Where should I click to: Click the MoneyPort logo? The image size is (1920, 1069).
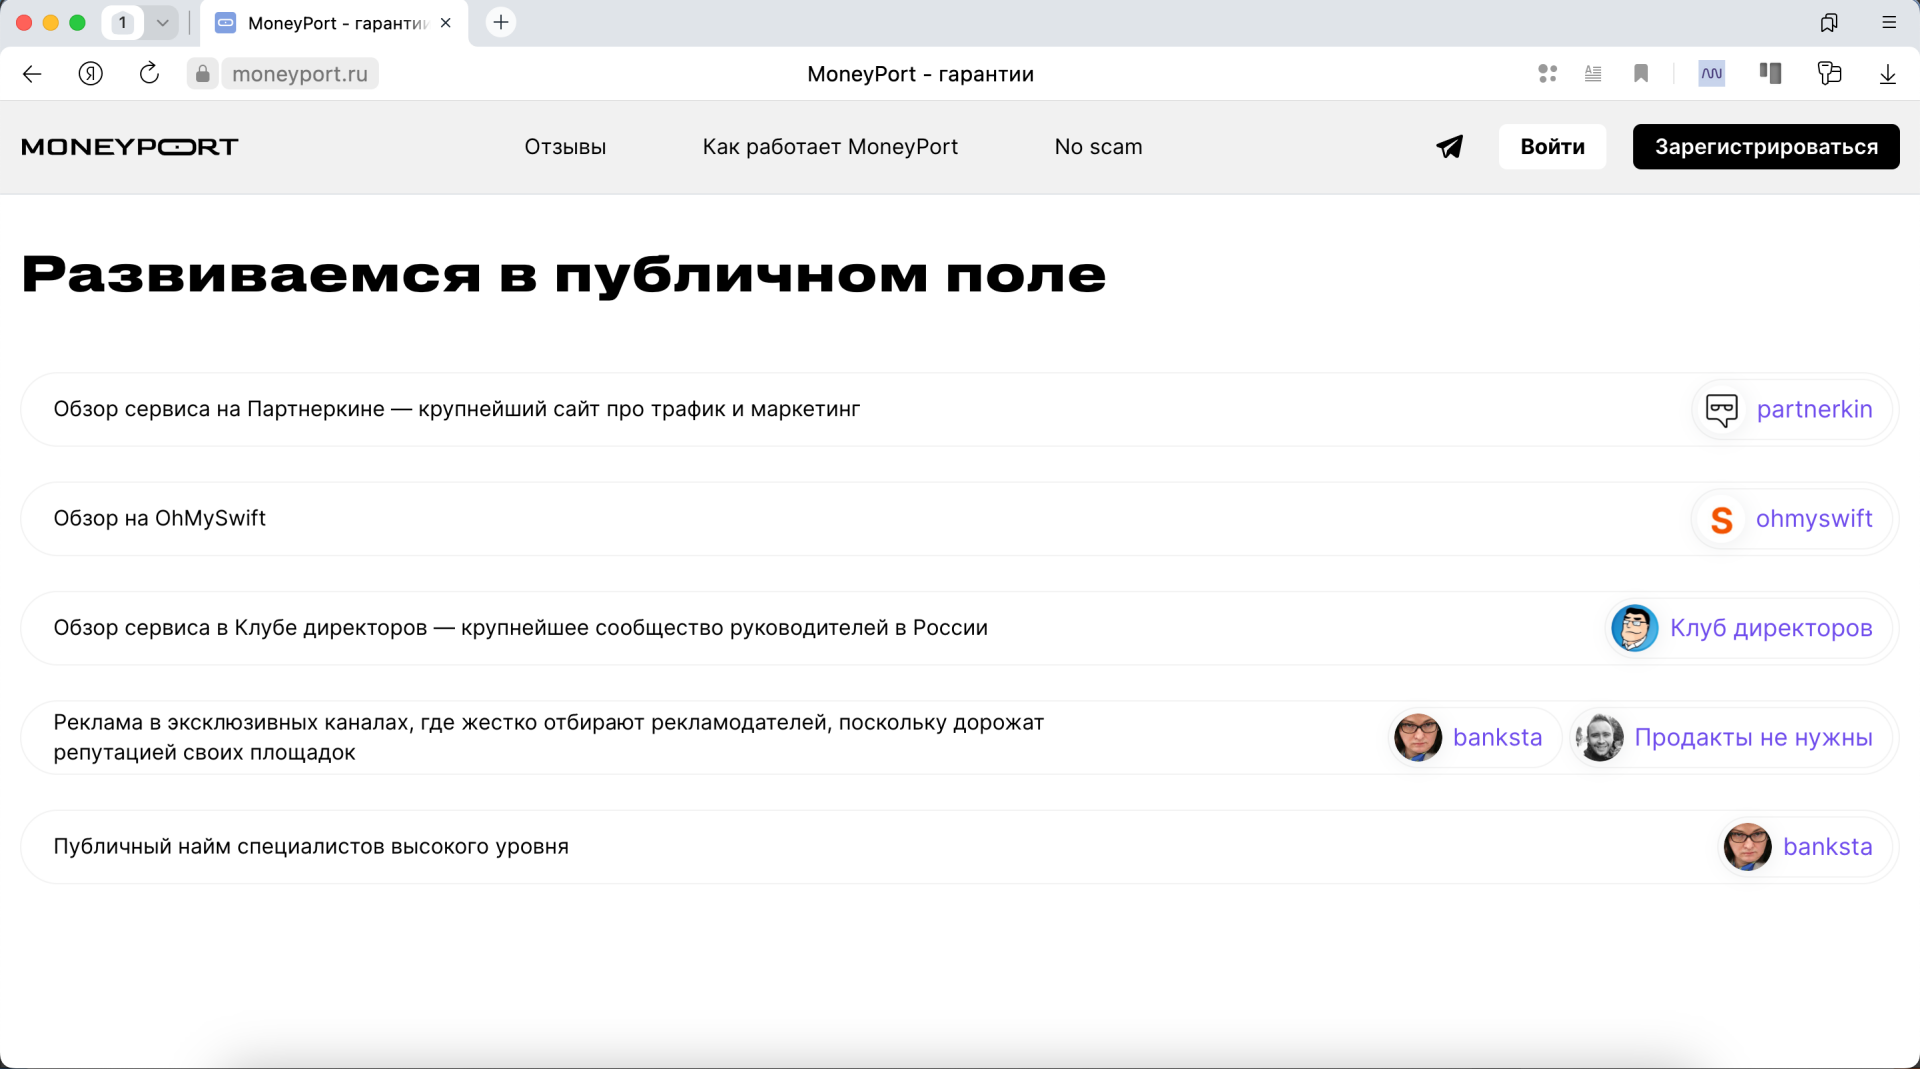130,147
